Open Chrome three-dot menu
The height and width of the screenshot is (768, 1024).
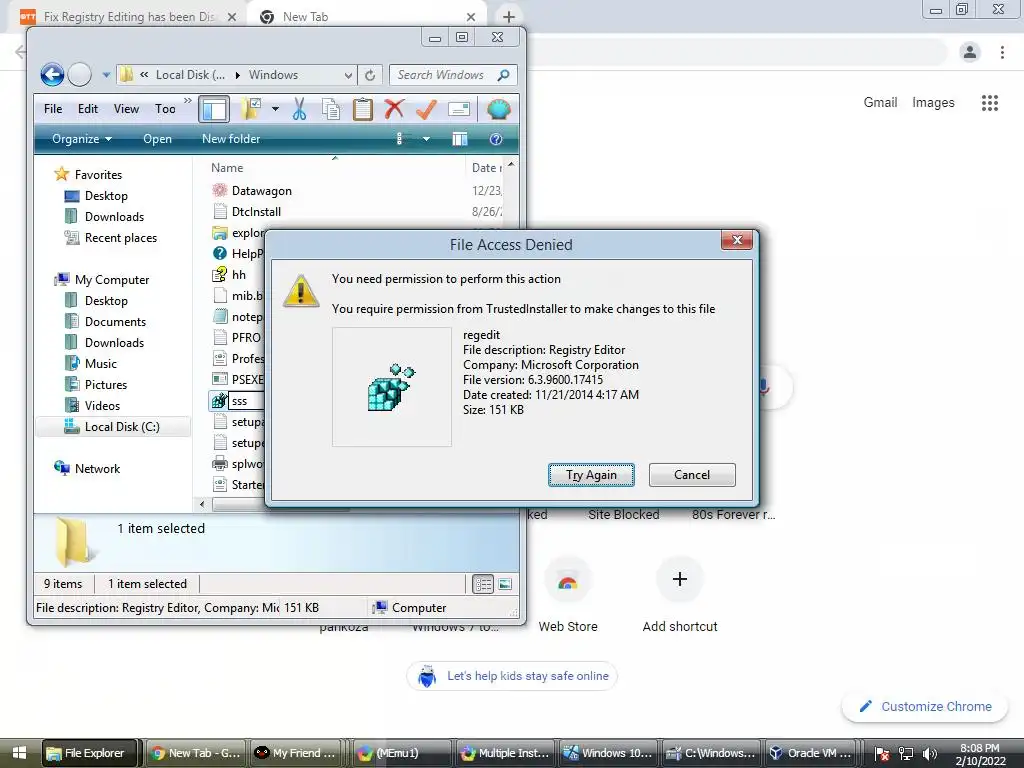click(x=1002, y=52)
